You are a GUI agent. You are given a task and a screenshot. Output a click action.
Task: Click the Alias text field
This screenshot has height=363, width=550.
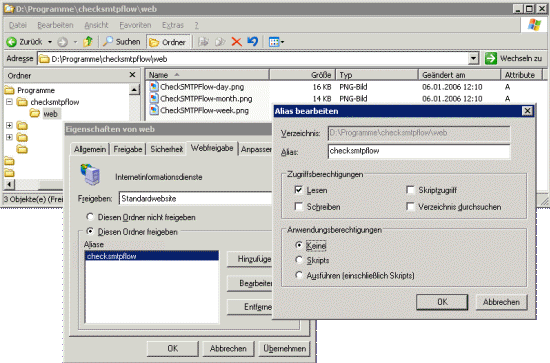coord(419,151)
